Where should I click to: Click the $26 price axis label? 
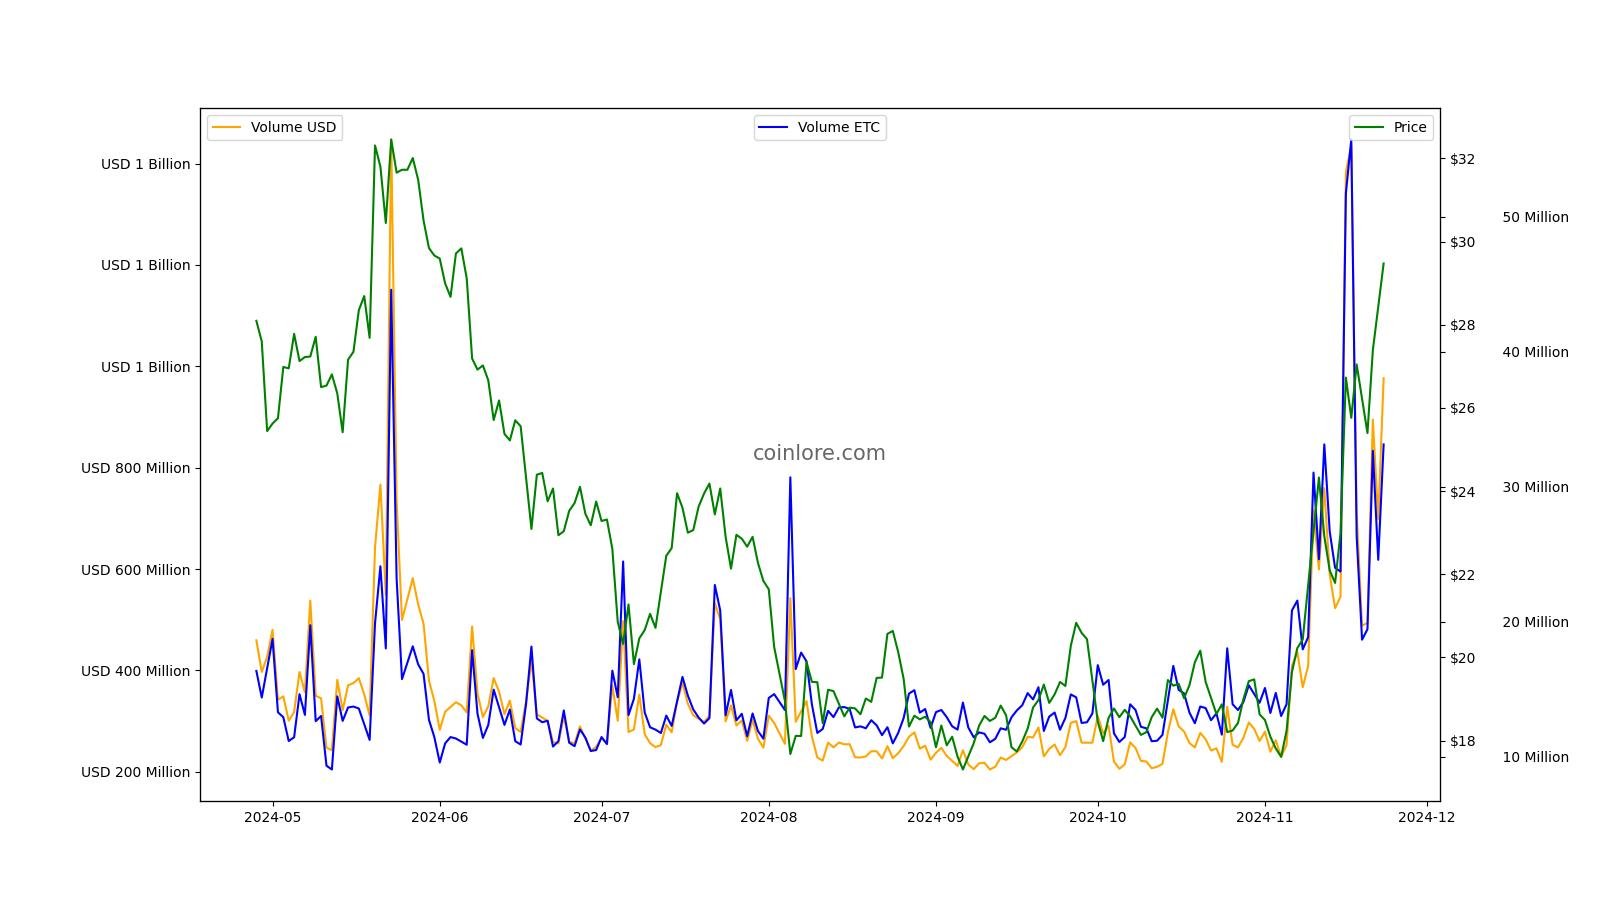[1462, 408]
